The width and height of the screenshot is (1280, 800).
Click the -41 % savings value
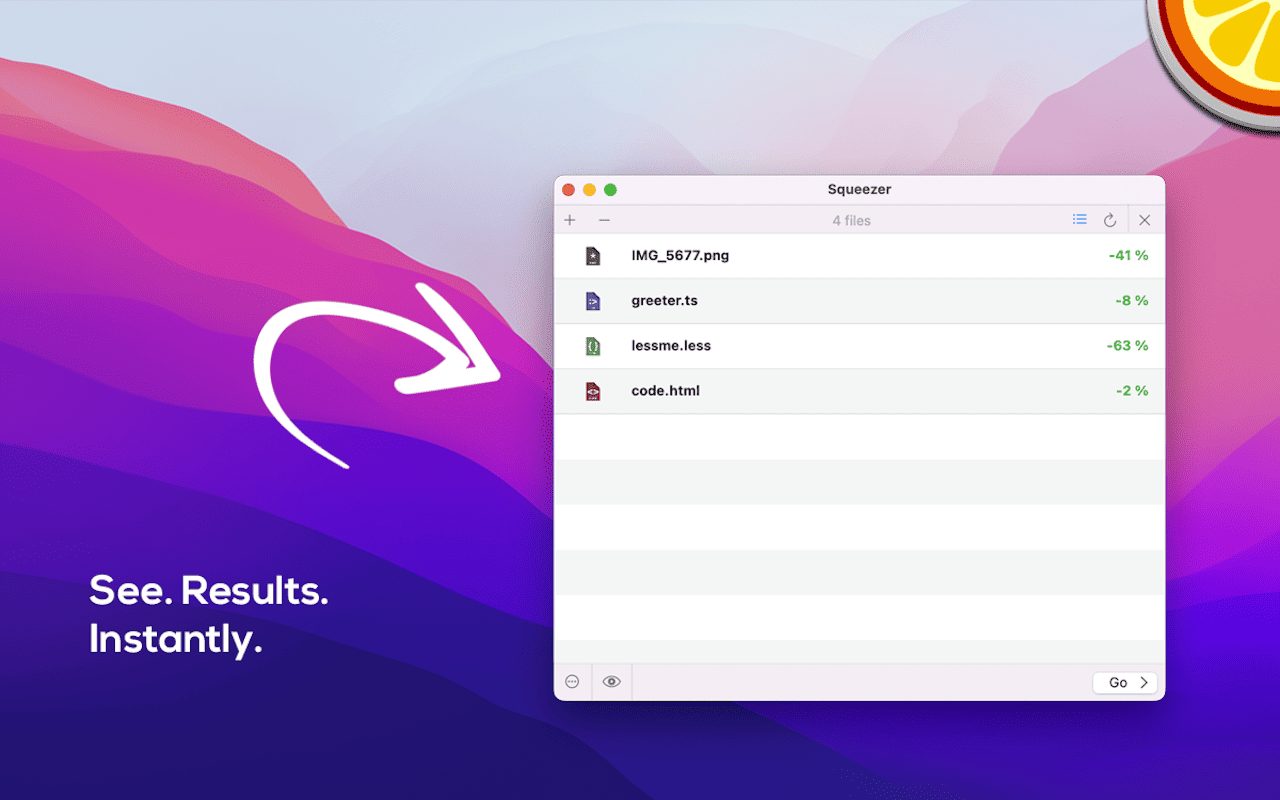click(1128, 256)
